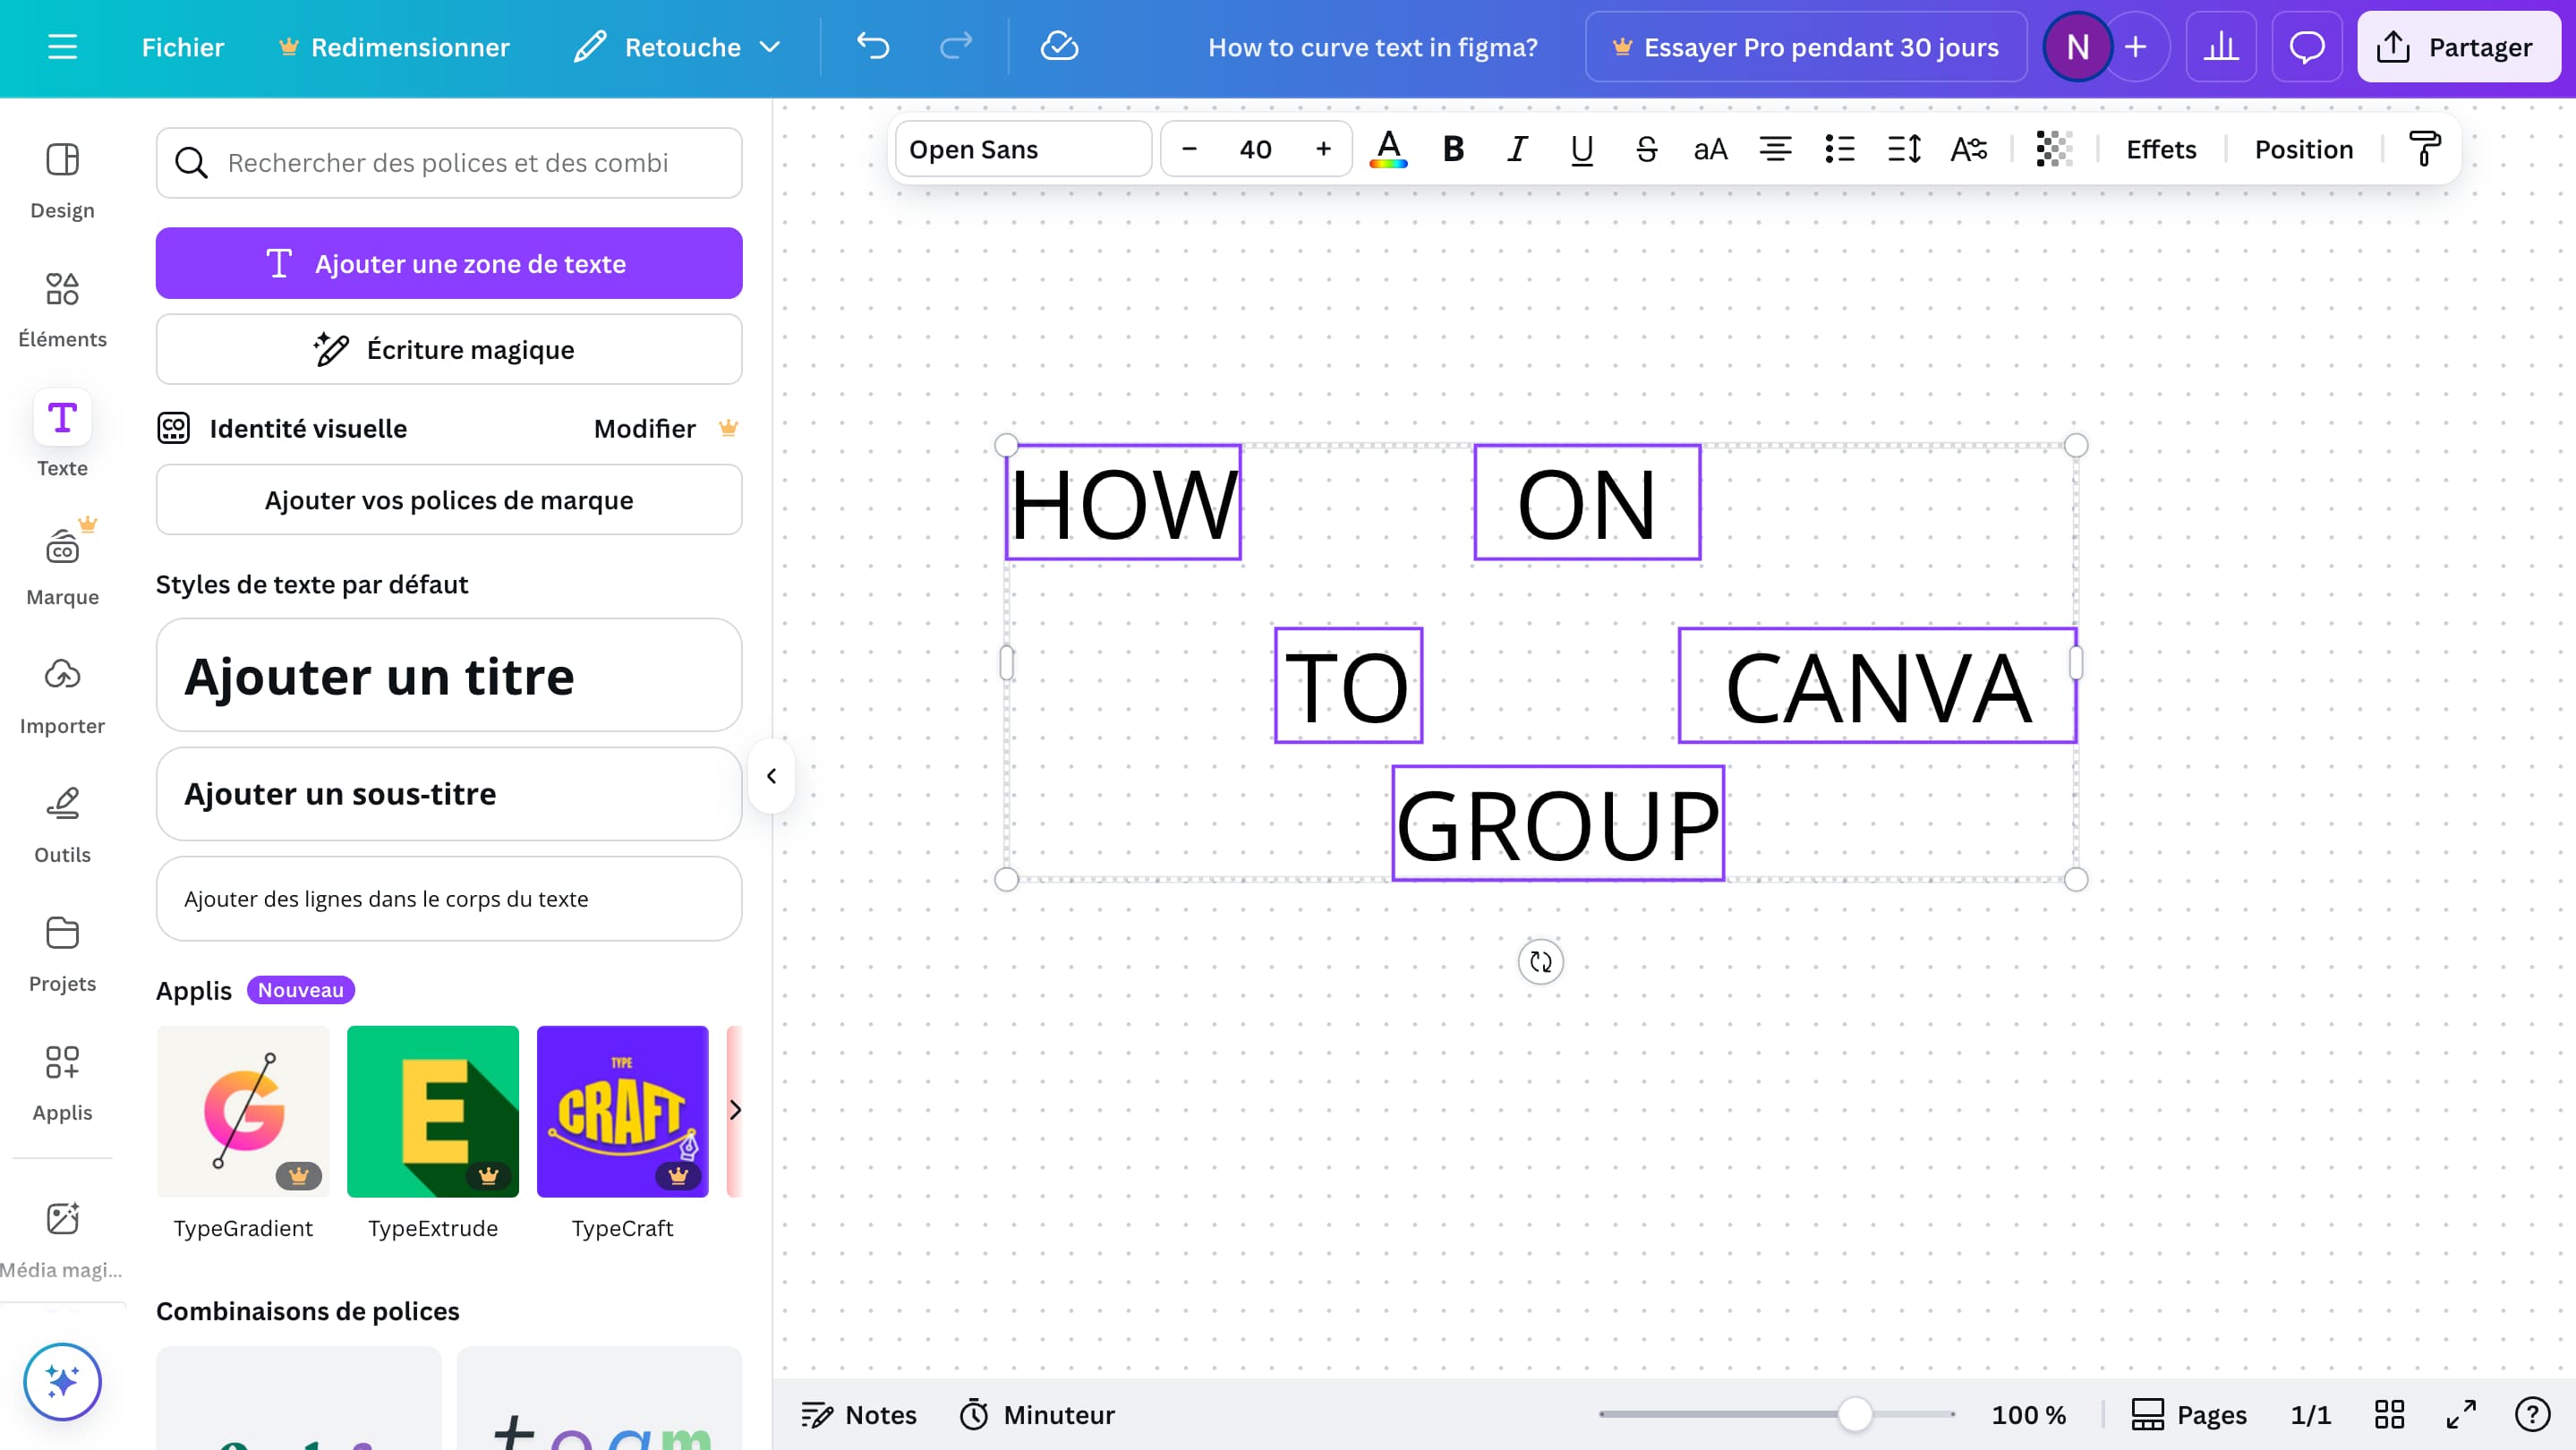Expand the Retouche mode dropdown

click(x=677, y=47)
